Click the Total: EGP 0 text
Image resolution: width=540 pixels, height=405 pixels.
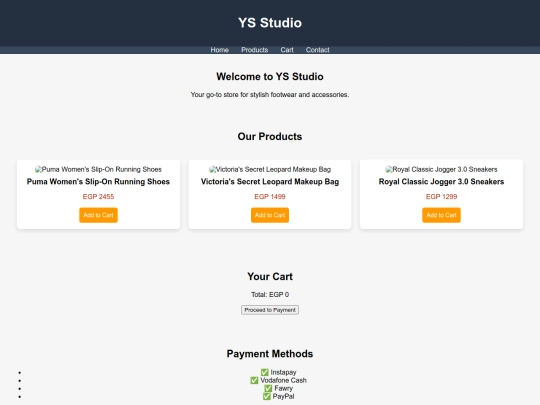click(270, 295)
